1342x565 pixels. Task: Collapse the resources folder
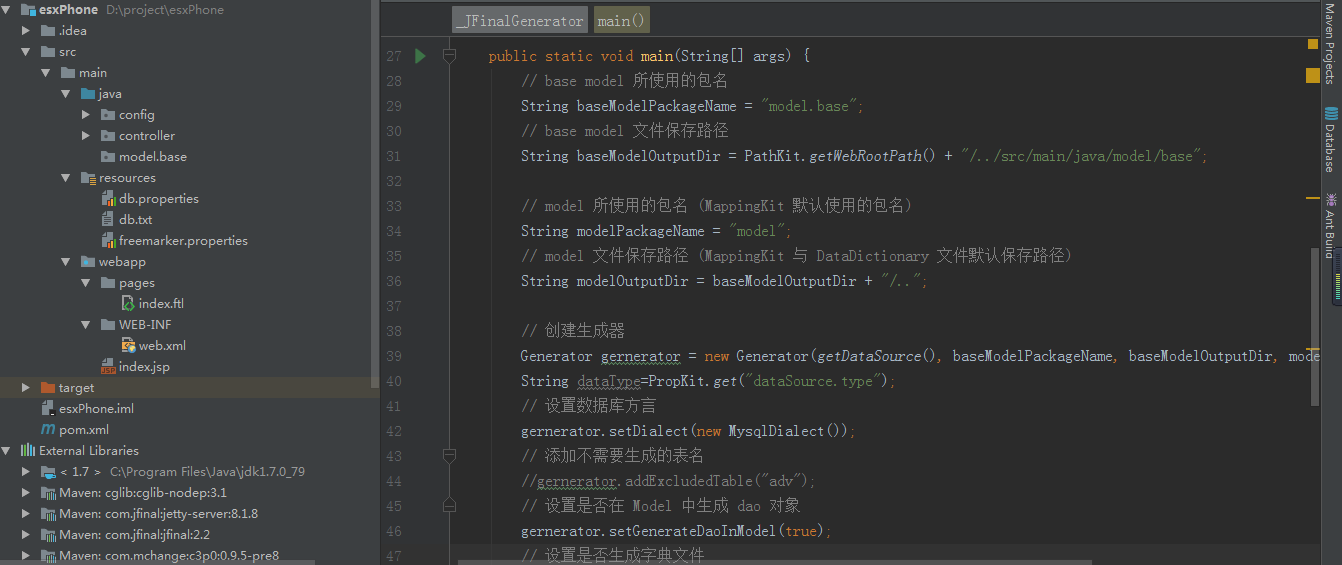(66, 177)
